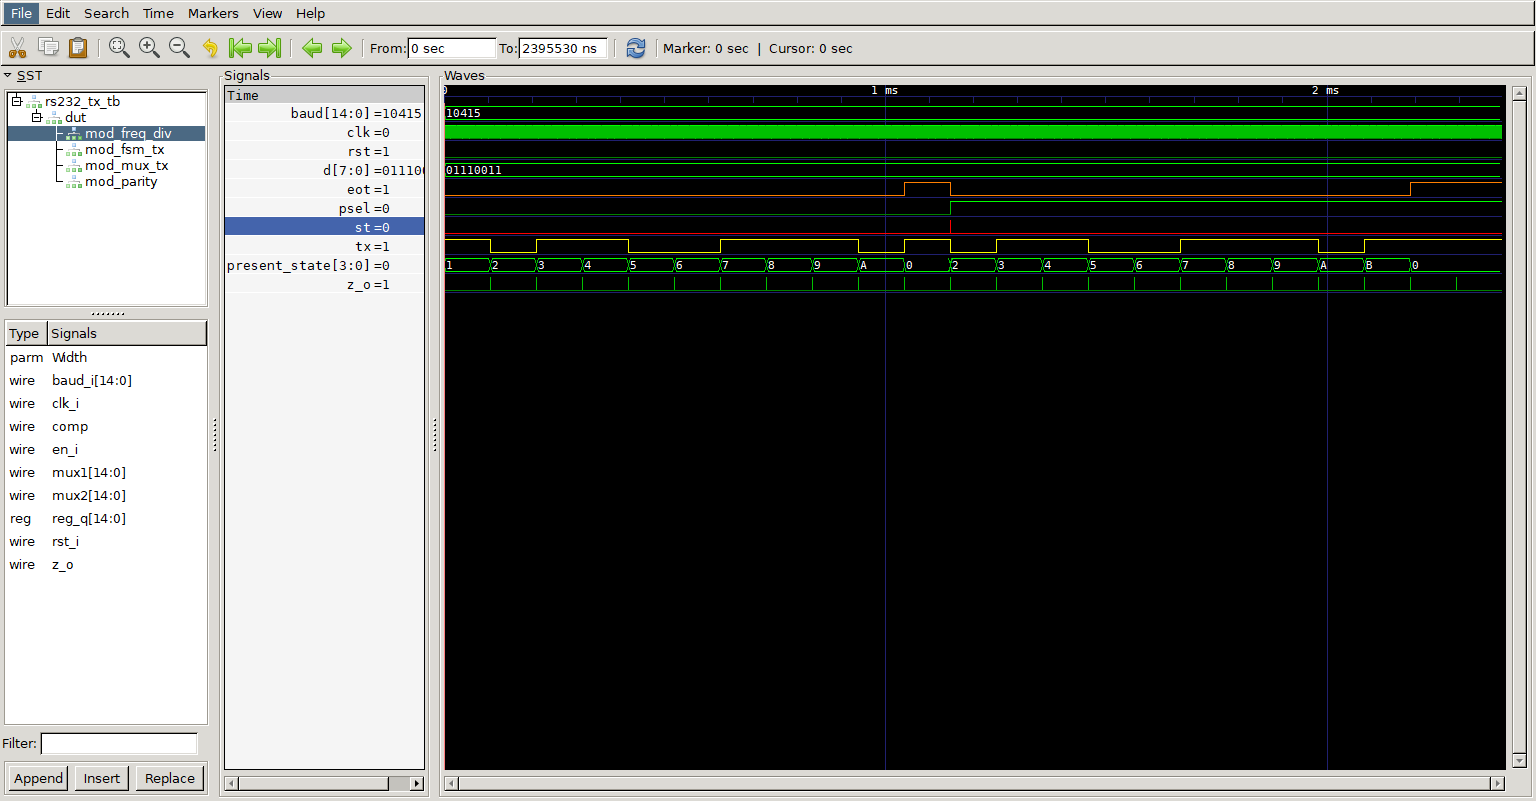Screen dimensions: 1536x801
Task: Open the Markers menu
Action: click(x=213, y=13)
